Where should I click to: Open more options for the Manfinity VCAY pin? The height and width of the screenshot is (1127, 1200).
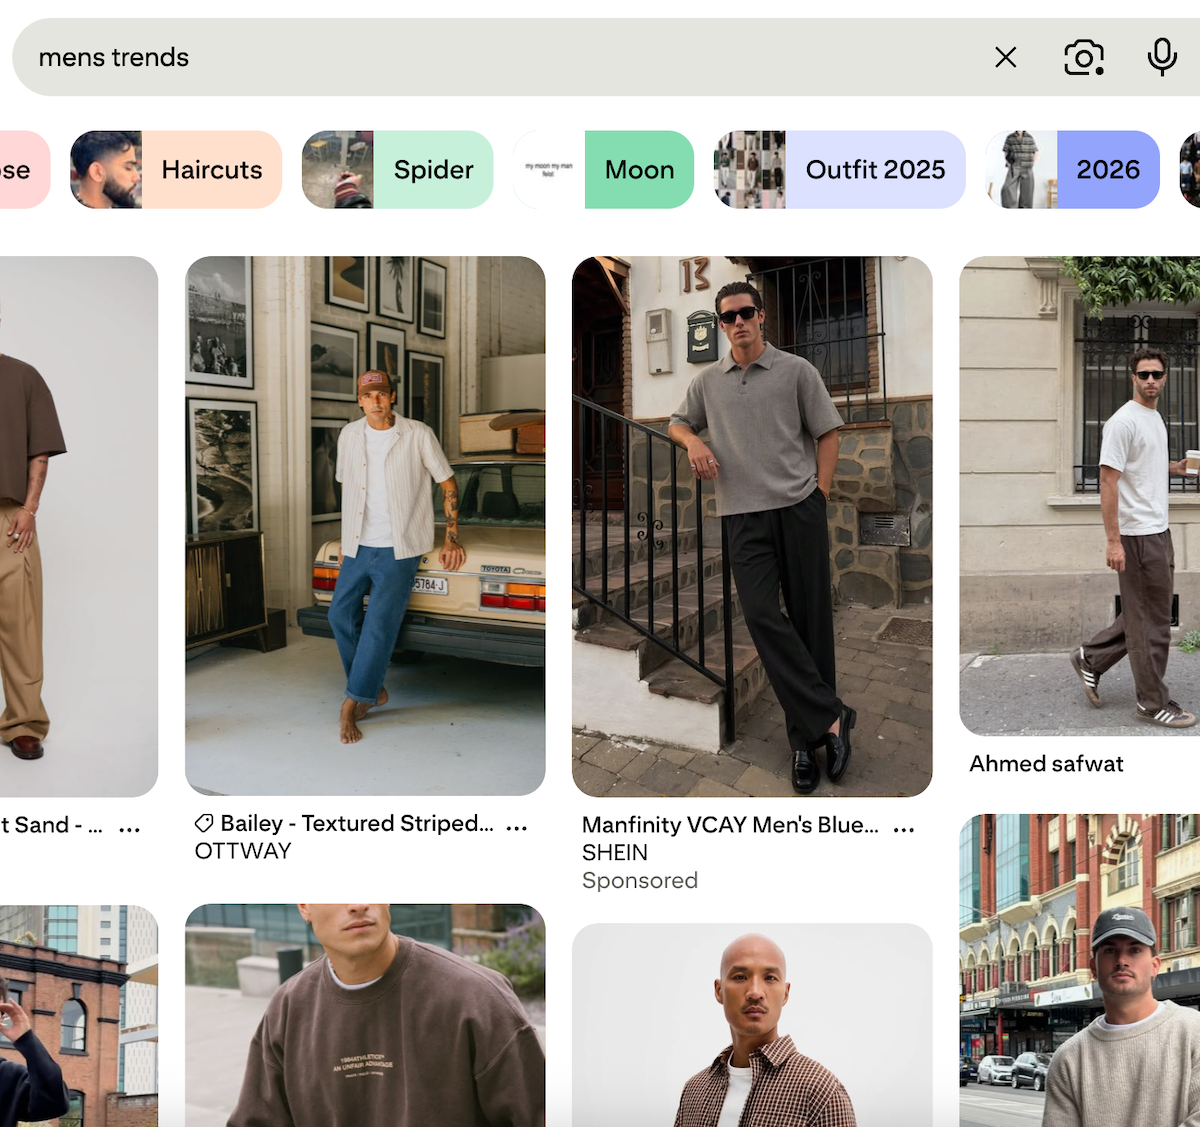click(904, 829)
